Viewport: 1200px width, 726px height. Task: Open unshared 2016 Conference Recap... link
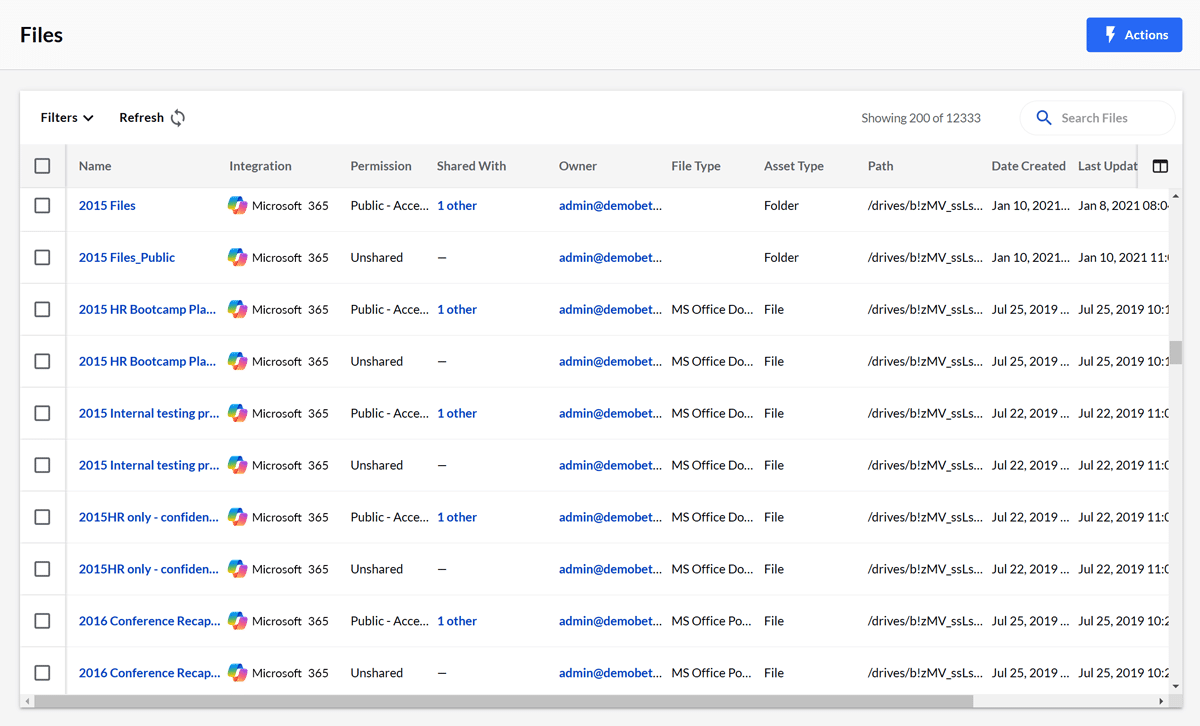click(150, 673)
